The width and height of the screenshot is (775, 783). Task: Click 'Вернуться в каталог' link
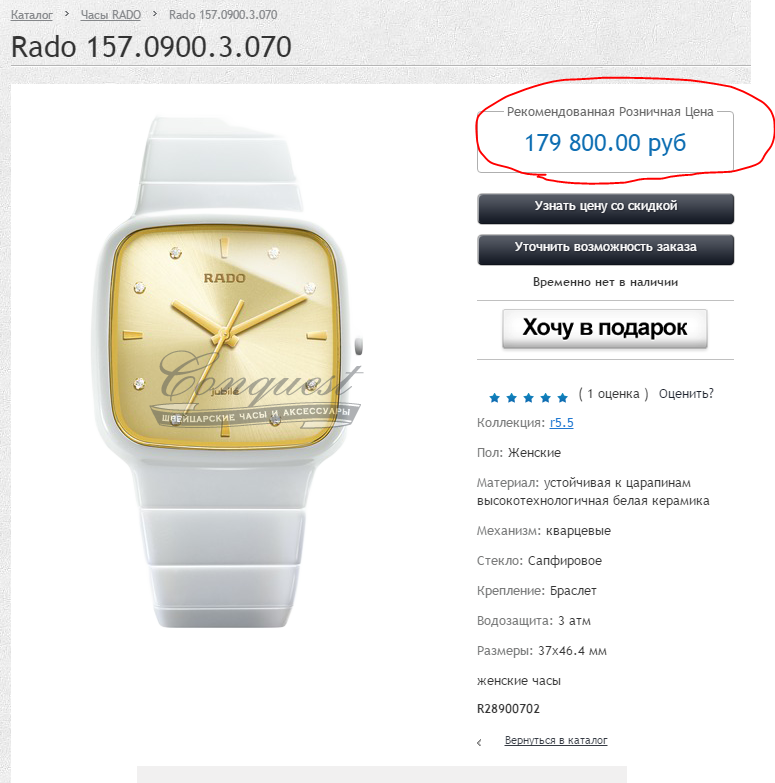556,740
